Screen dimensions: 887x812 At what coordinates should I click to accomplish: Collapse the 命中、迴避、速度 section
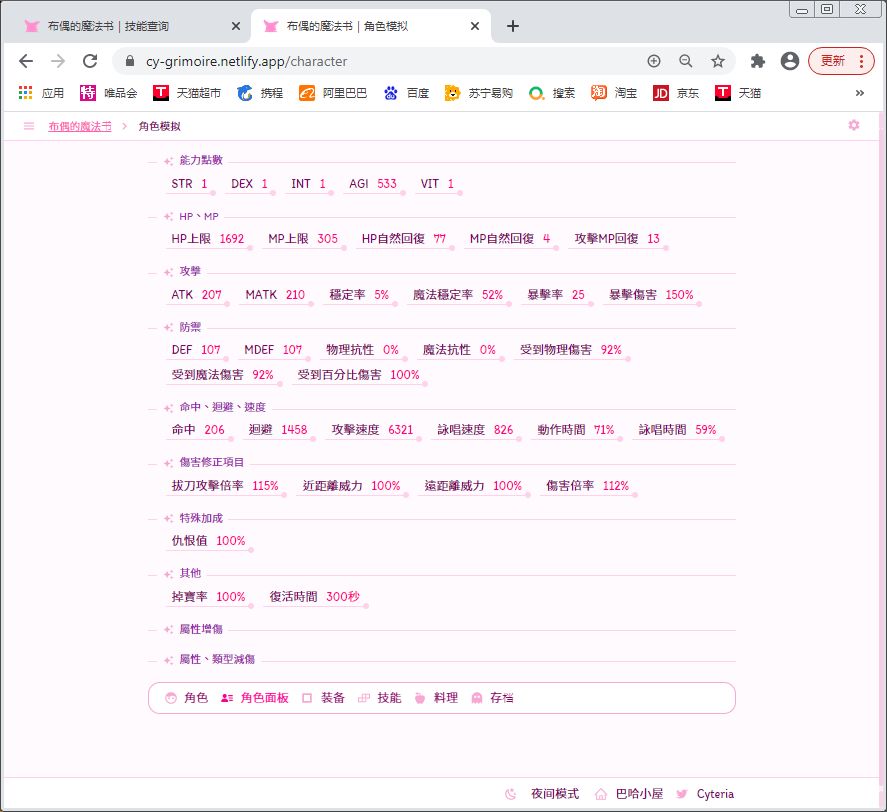[222, 407]
